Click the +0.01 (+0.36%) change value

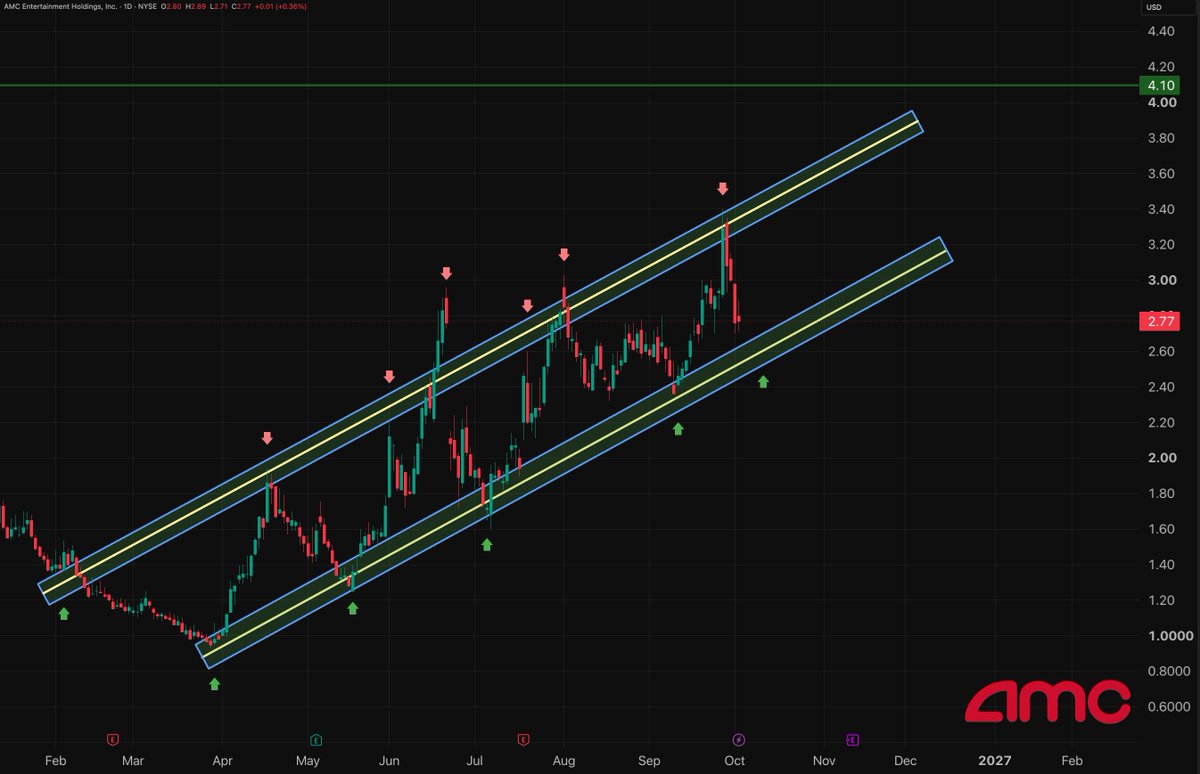(281, 6)
